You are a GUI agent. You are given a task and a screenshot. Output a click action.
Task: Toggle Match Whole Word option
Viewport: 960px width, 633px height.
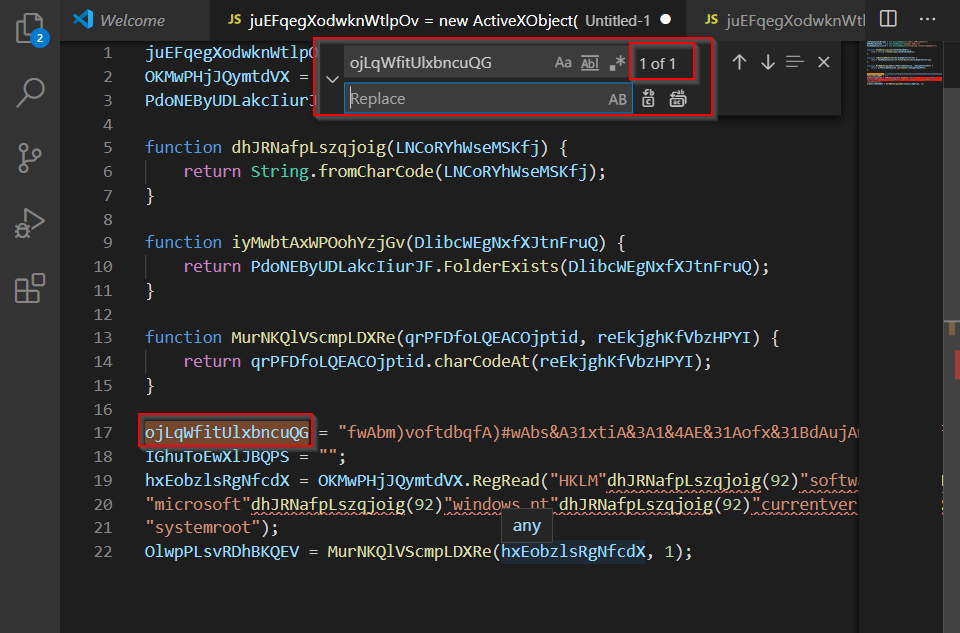(590, 62)
